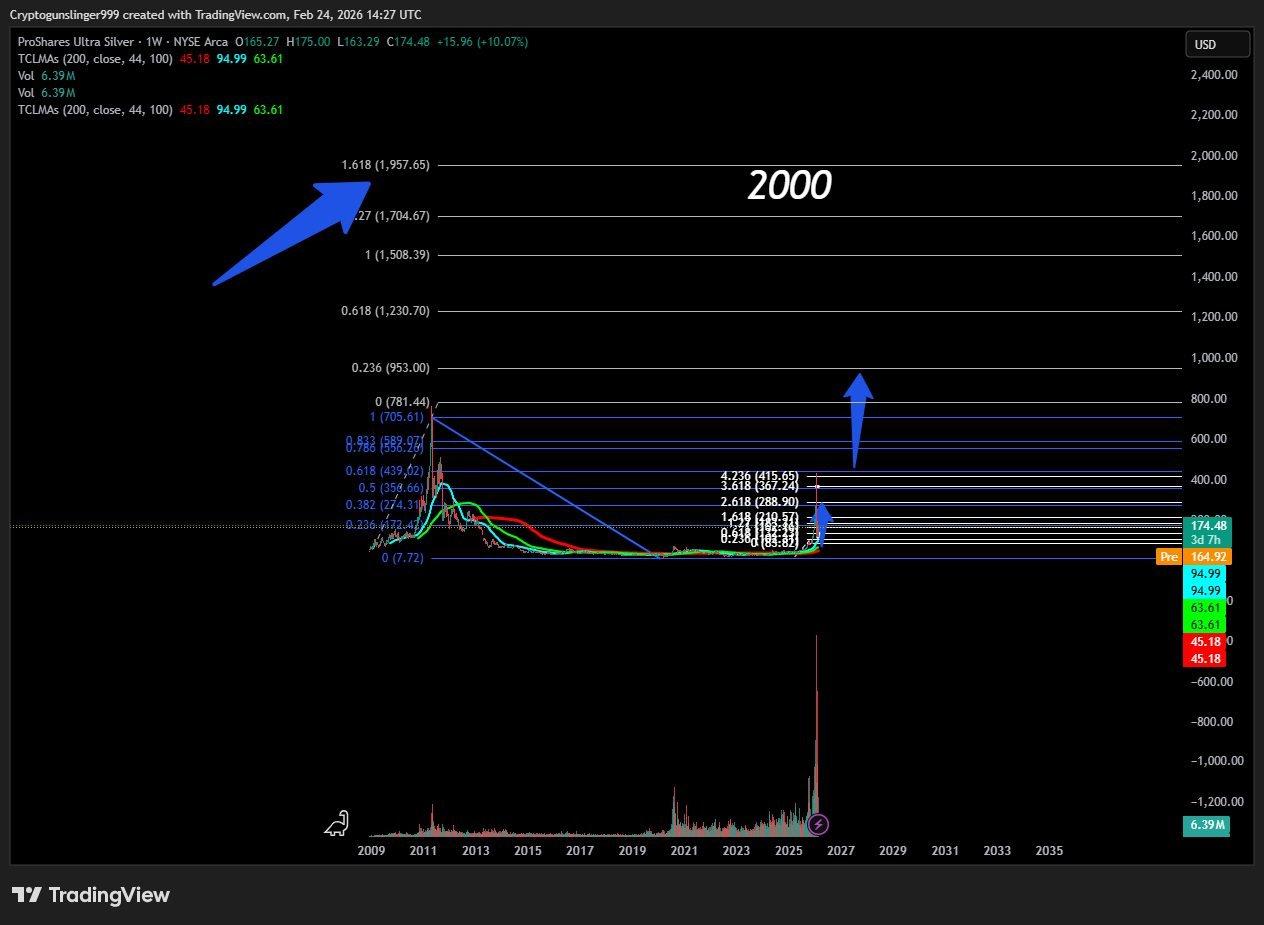Click 2023 on the time axis

736,851
